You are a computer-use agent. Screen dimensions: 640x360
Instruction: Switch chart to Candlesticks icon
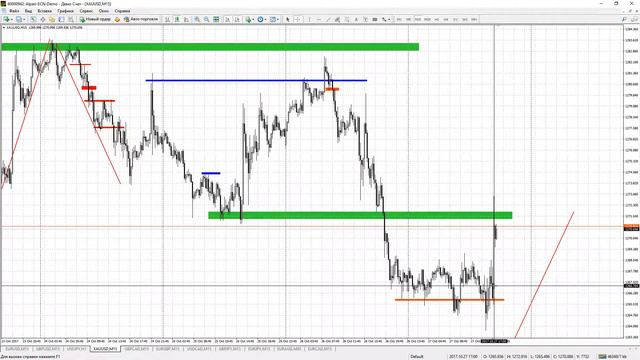[x=177, y=19]
